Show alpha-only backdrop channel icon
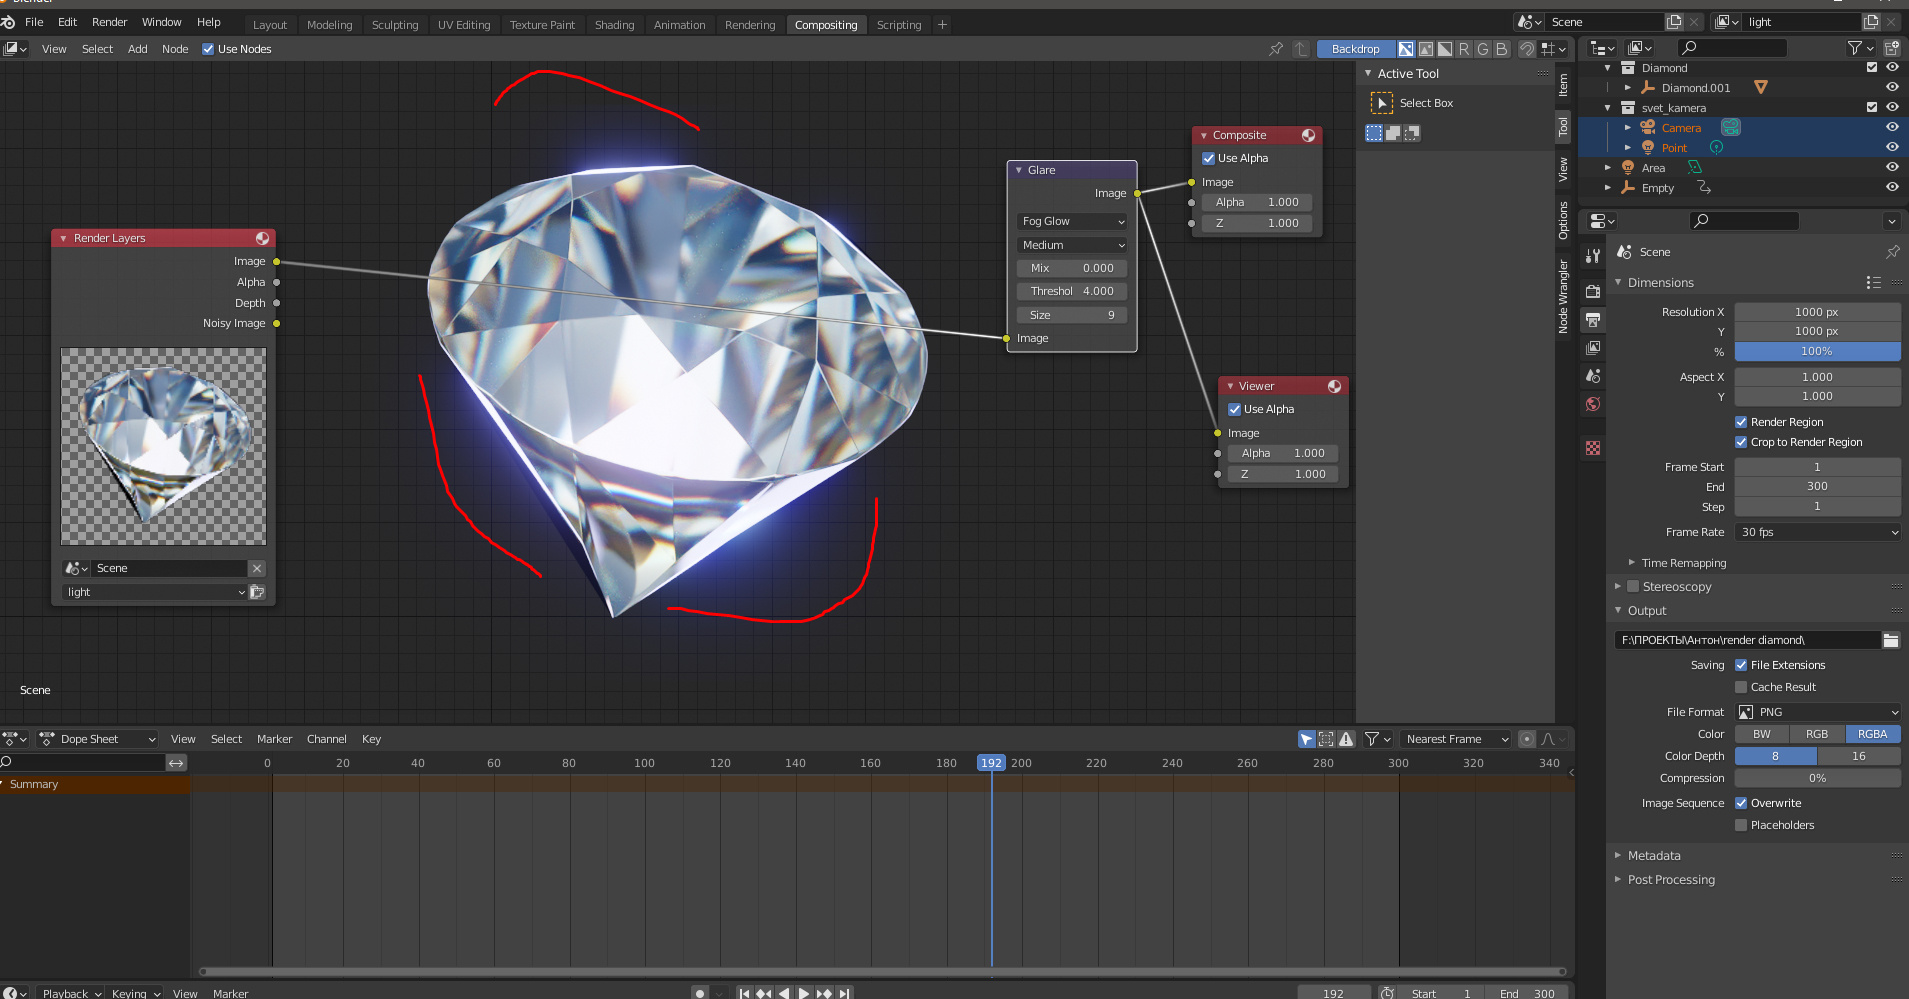Viewport: 1909px width, 999px height. pyautogui.click(x=1445, y=49)
